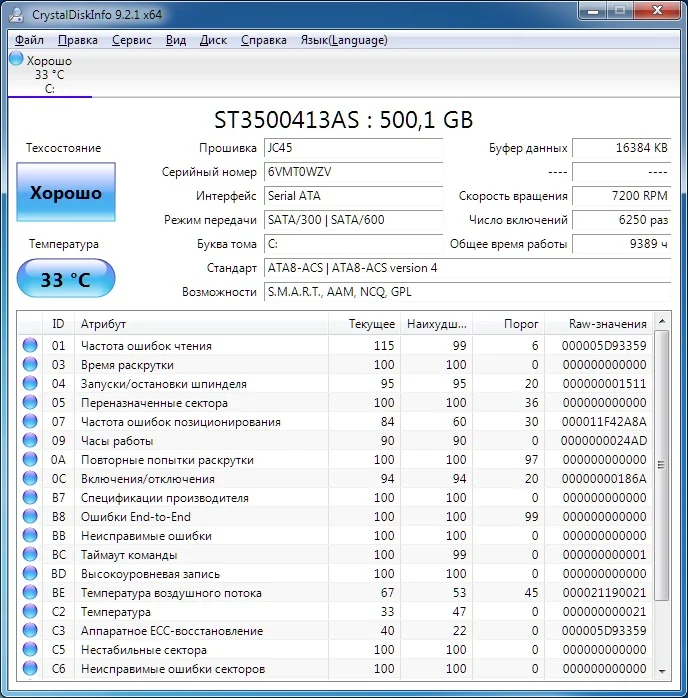Click the attribute list scrollbar thumb
Viewport: 688px width, 698px height.
(662, 465)
